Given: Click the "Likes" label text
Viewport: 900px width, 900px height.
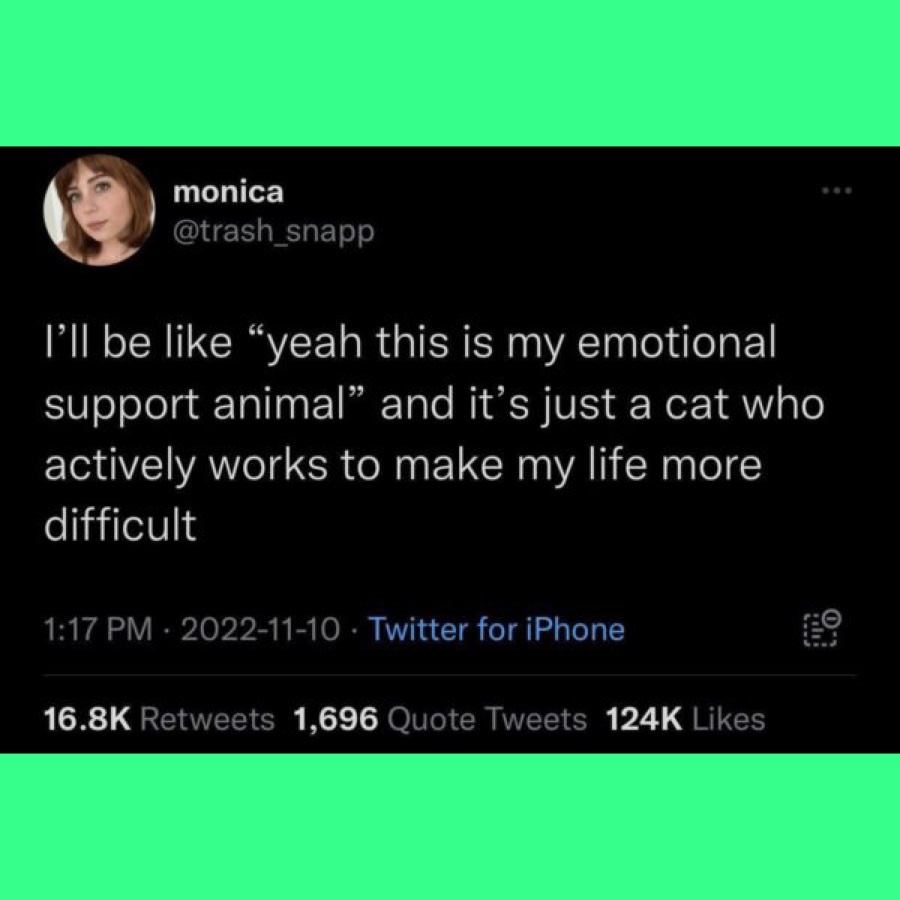Looking at the screenshot, I should point(729,719).
